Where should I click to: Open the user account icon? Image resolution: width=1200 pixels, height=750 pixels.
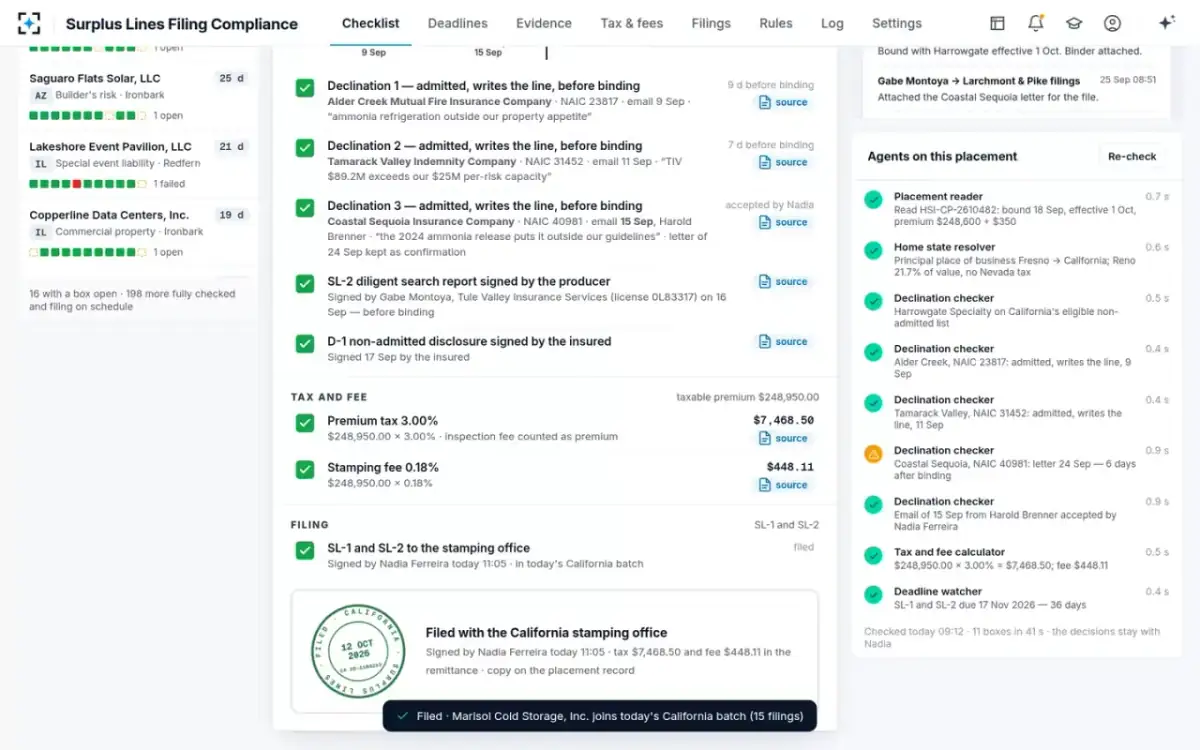pyautogui.click(x=1112, y=23)
